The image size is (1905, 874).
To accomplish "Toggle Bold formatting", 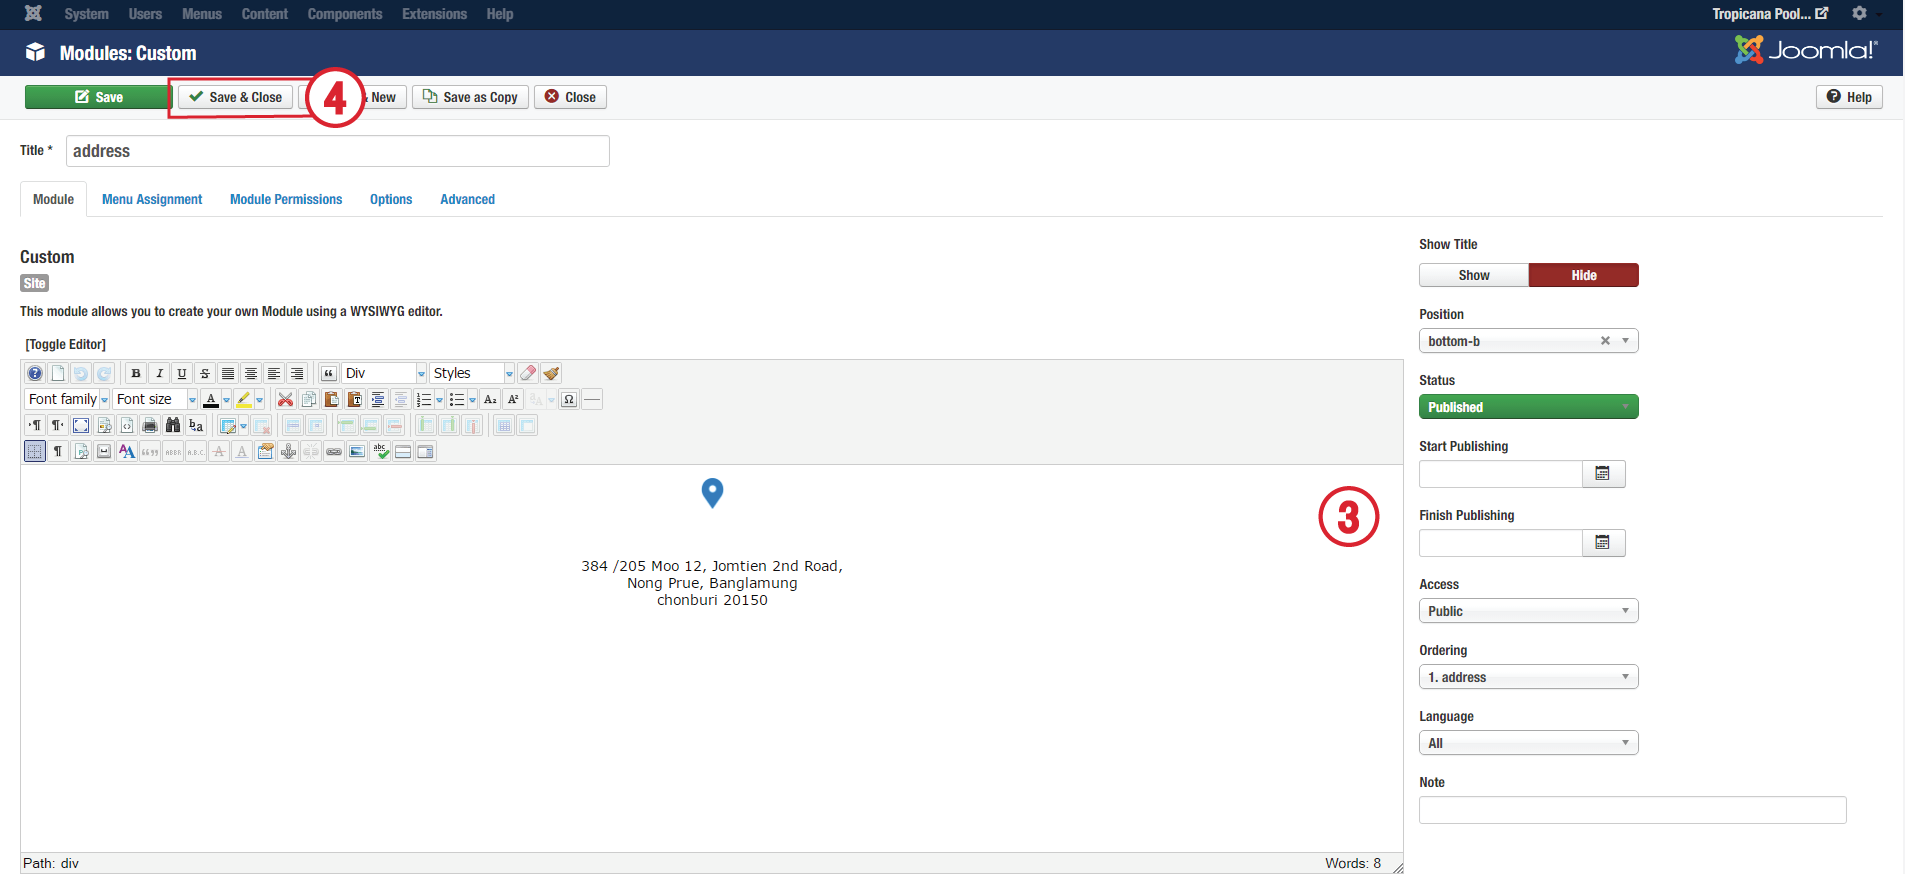I will tap(136, 373).
